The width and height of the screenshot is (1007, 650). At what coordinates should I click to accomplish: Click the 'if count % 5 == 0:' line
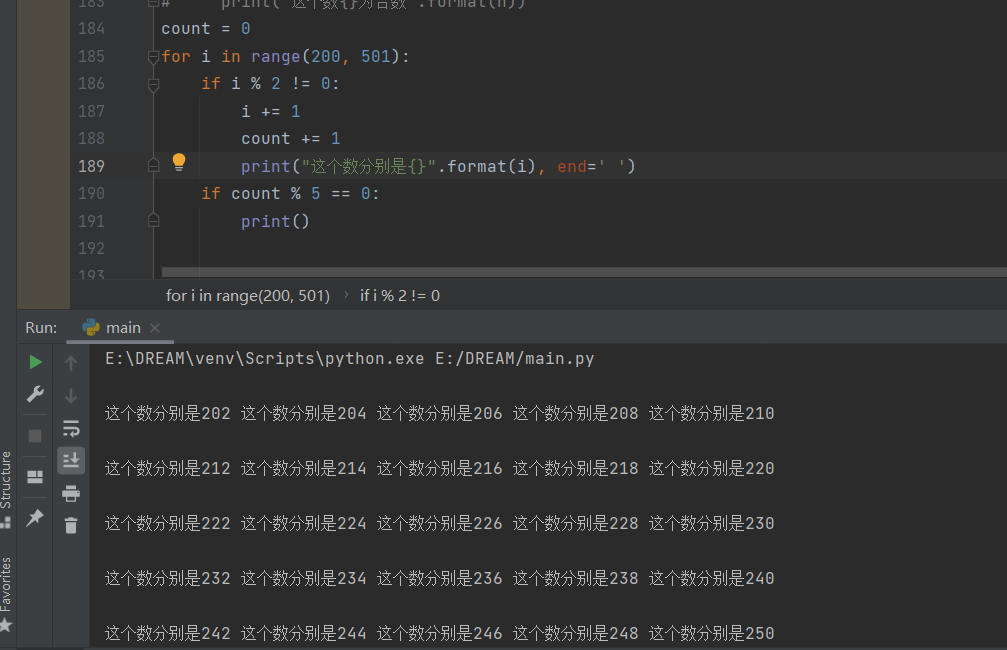[x=290, y=194]
